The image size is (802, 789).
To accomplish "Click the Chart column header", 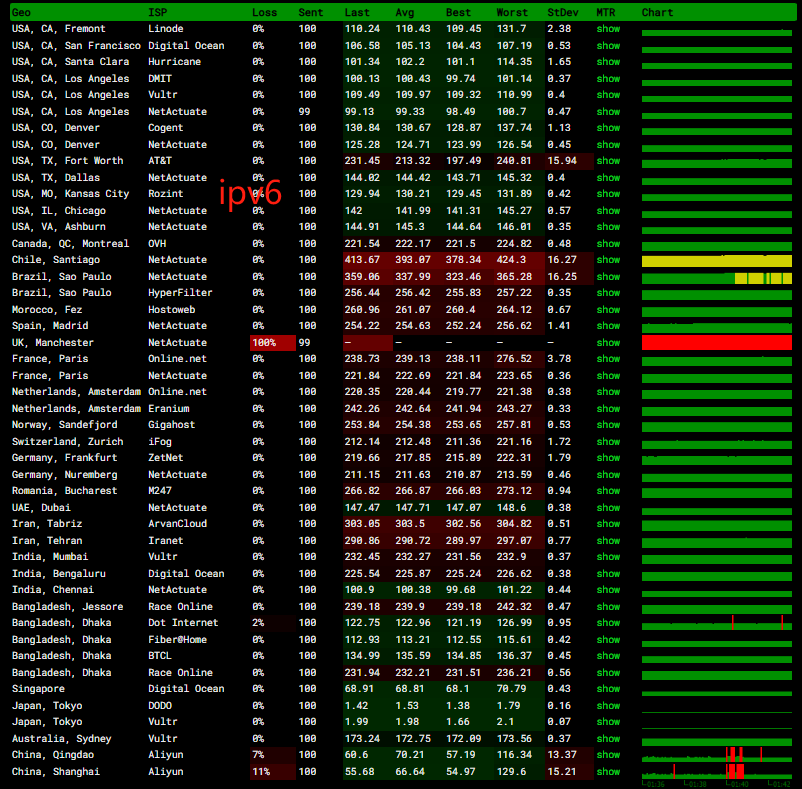I will click(x=657, y=12).
